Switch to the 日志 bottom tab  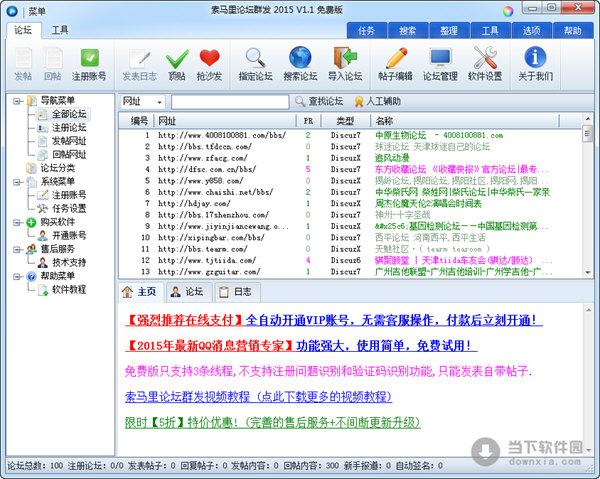tap(233, 292)
